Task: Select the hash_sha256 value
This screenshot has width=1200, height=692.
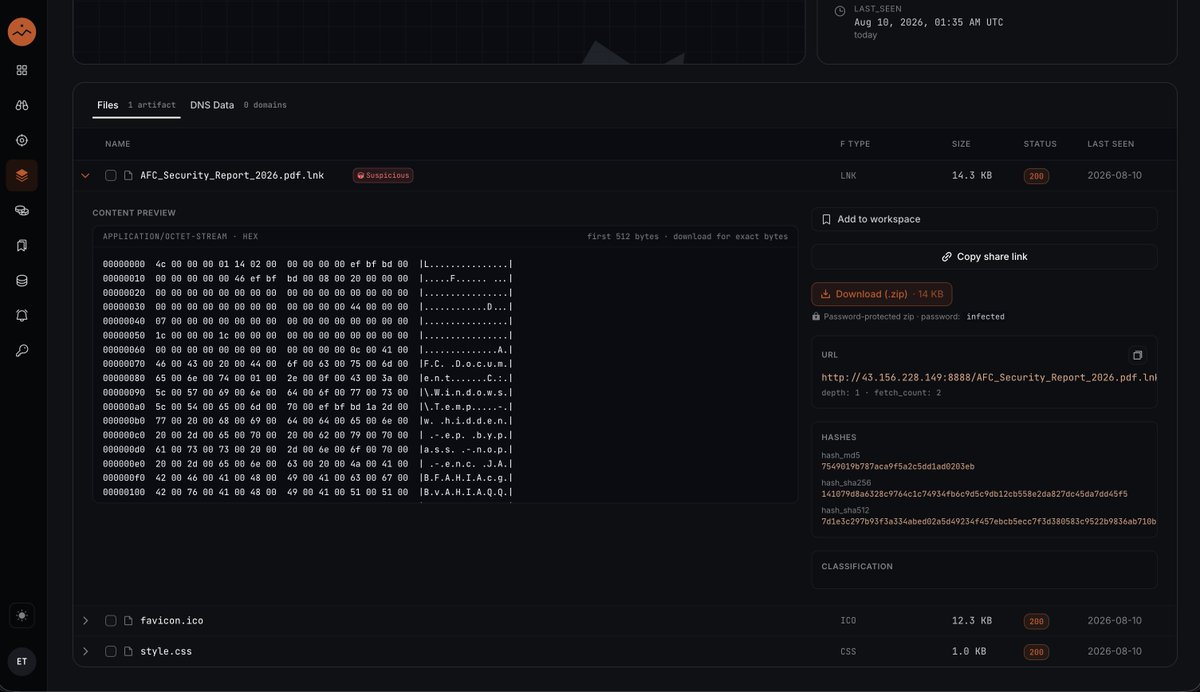Action: (974, 494)
